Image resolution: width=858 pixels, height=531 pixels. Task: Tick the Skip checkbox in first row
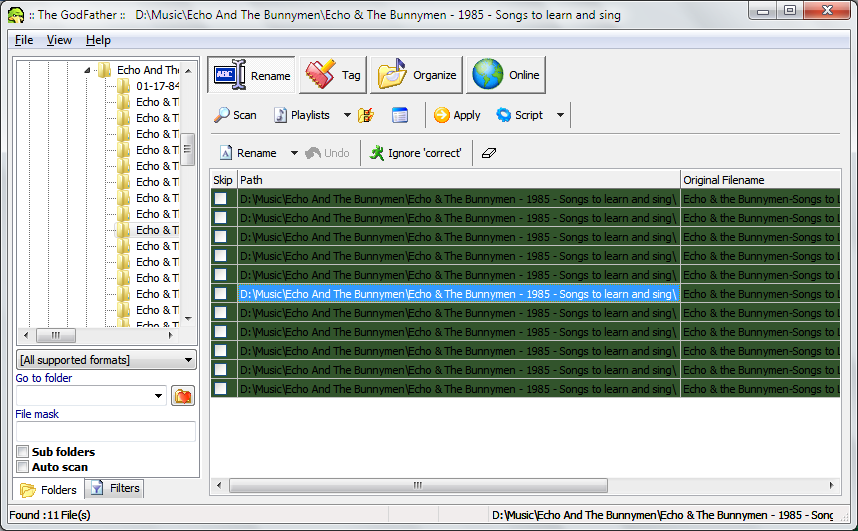221,199
